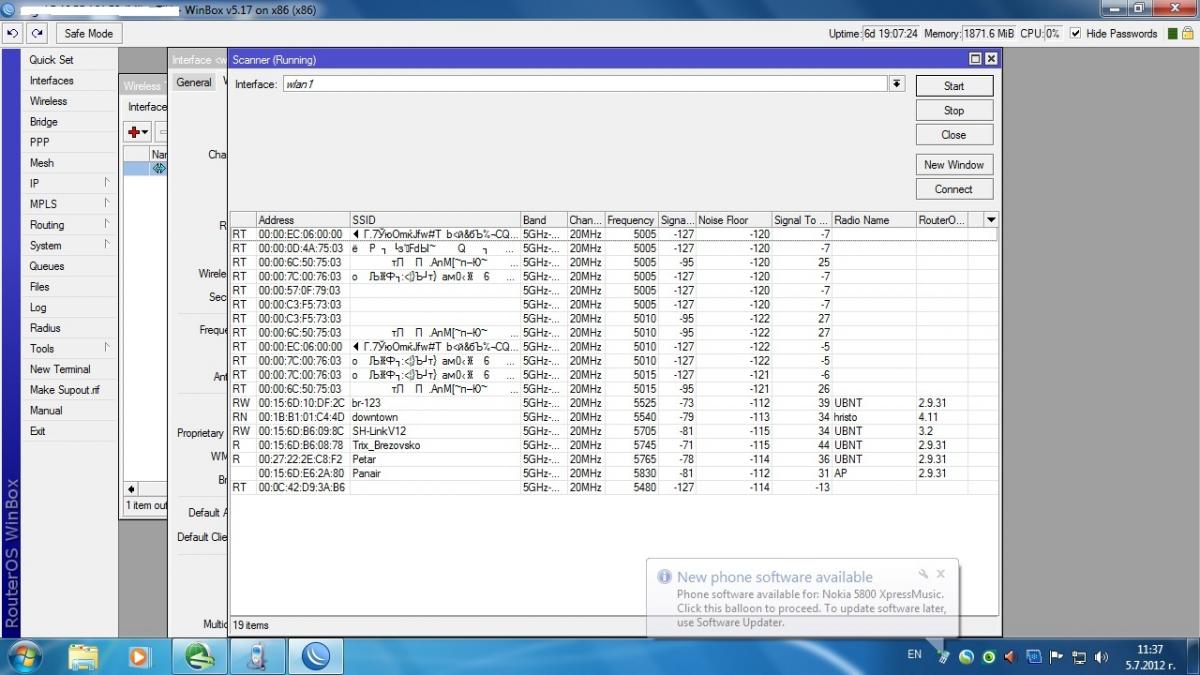
Task: Expand the IP submenu
Action: click(x=68, y=183)
